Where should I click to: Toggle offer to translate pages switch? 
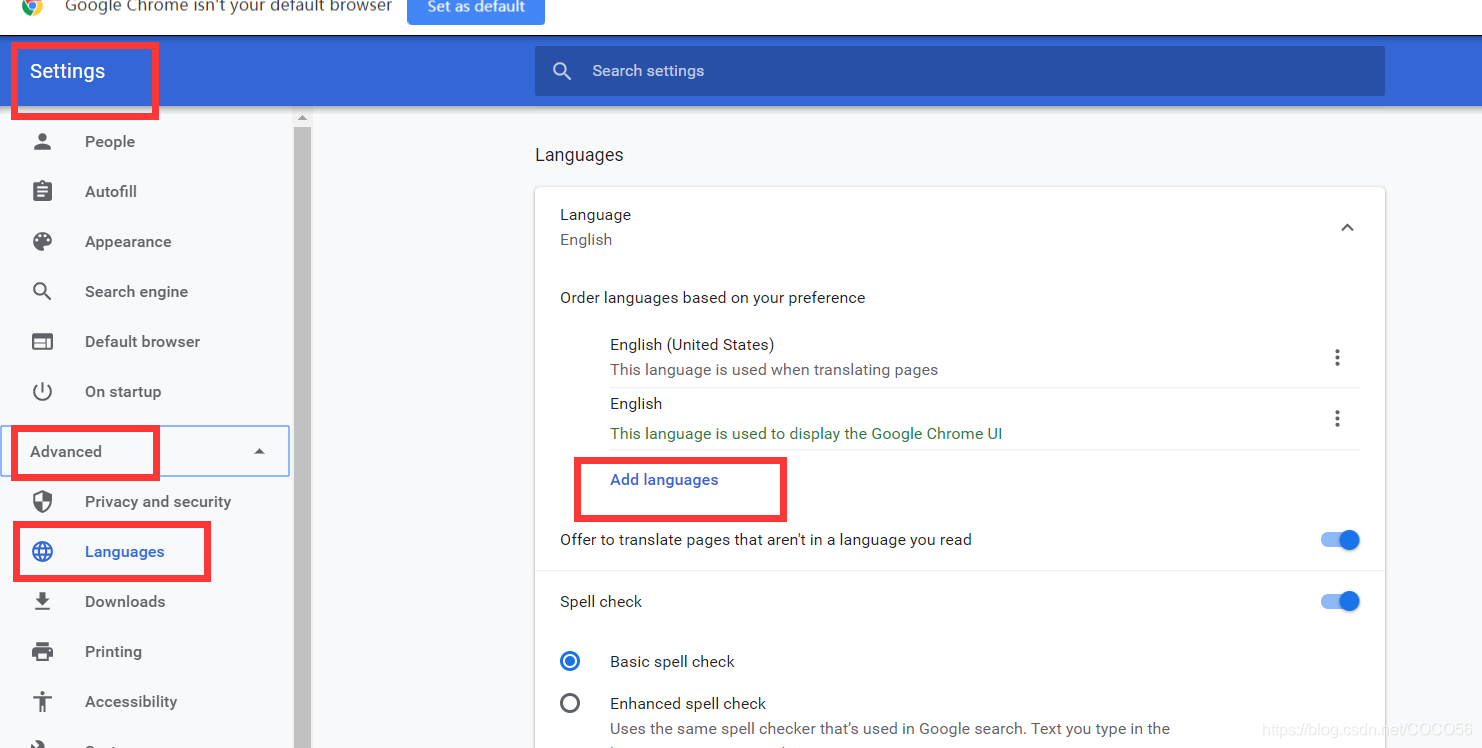coord(1340,540)
